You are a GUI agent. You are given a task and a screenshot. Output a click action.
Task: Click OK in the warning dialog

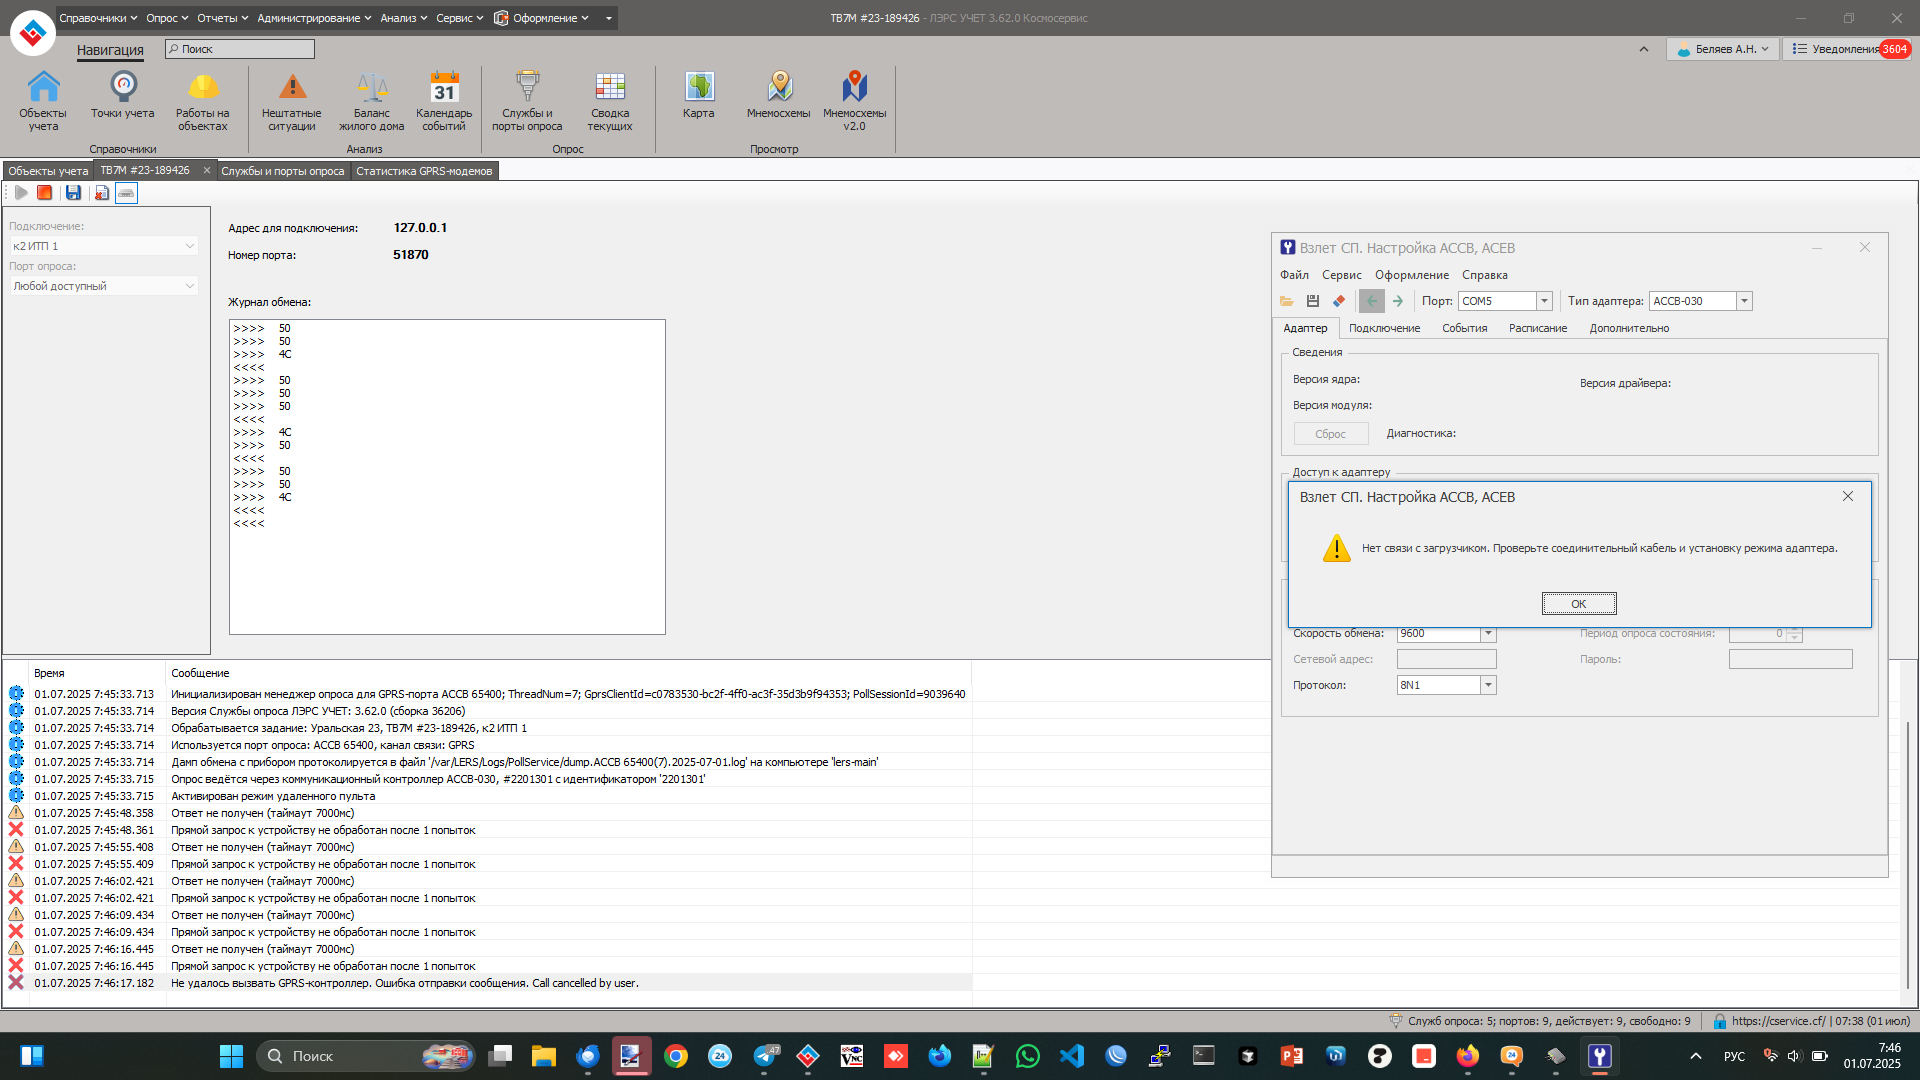click(1578, 603)
